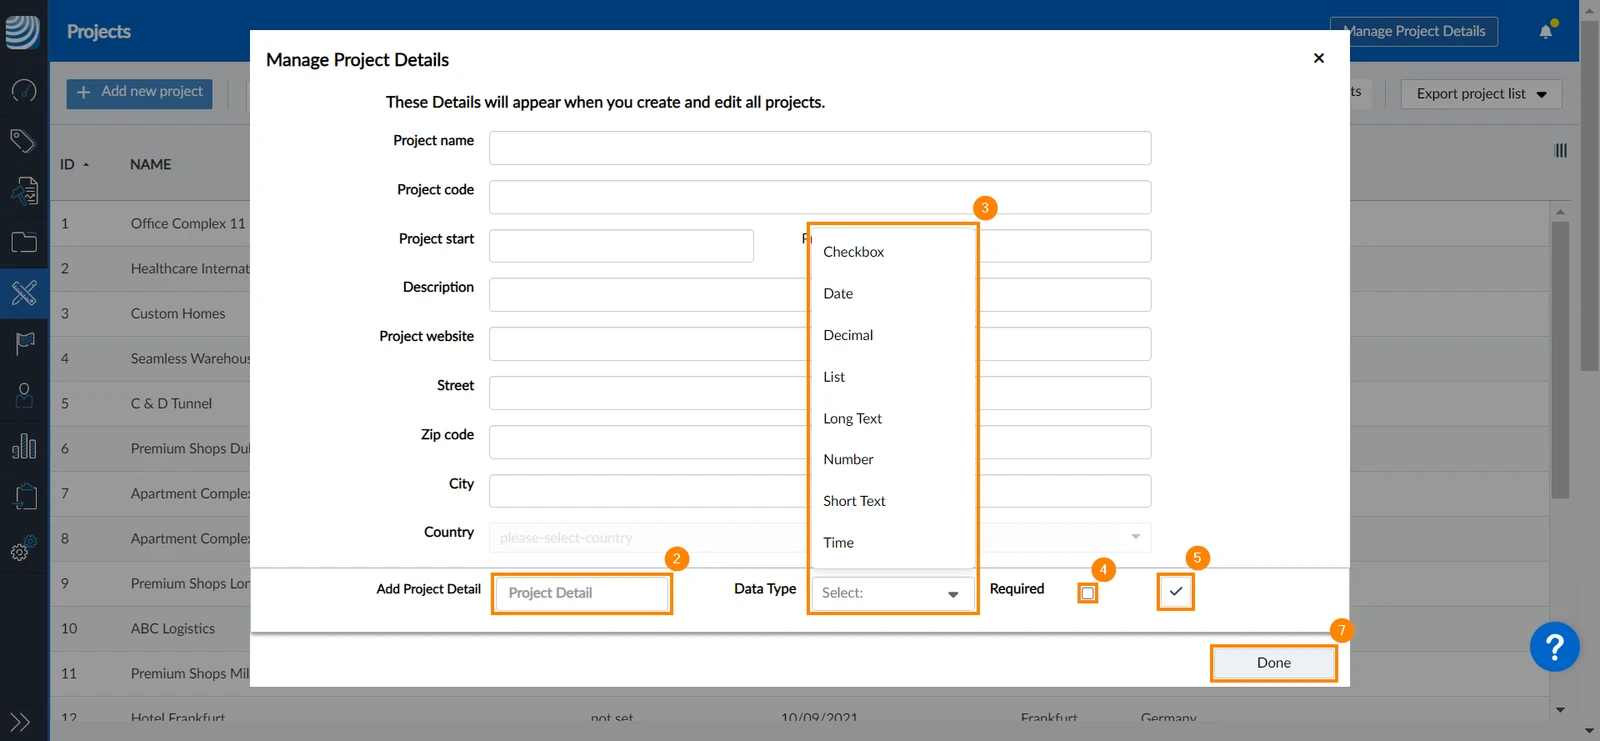Click the table's vertical scrollbar thumb

click(1560, 360)
